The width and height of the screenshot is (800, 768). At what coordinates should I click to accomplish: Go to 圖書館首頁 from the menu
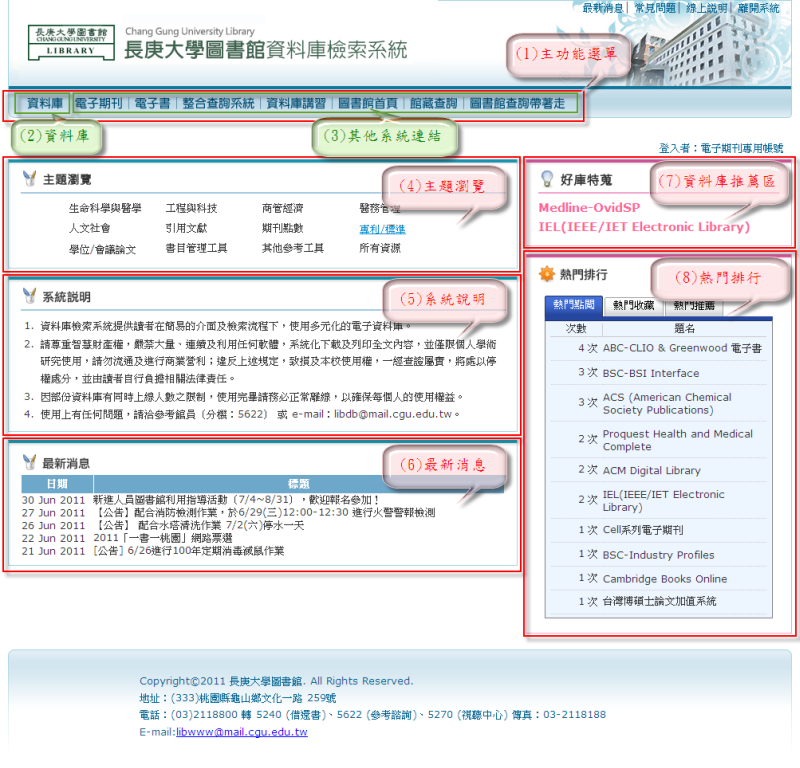coord(368,104)
